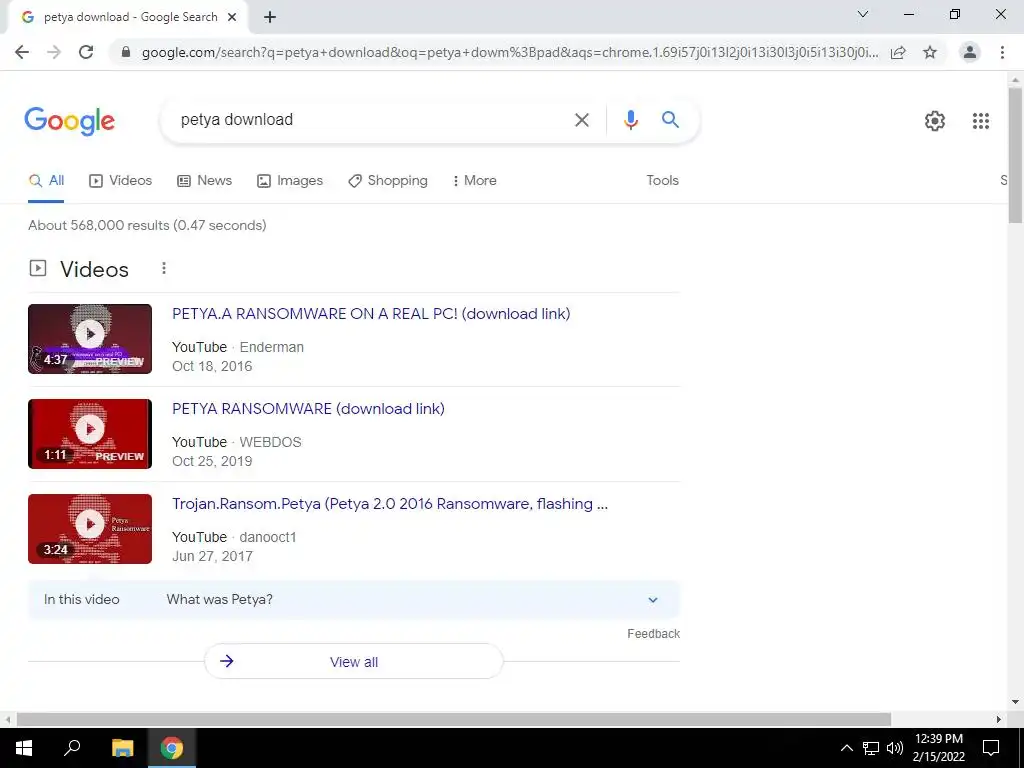Click the Videos section play-box icon
The width and height of the screenshot is (1024, 768).
point(38,268)
